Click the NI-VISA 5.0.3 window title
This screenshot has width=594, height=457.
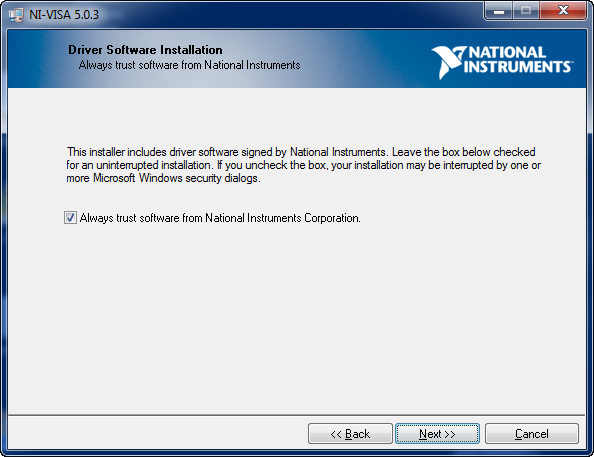[x=64, y=15]
